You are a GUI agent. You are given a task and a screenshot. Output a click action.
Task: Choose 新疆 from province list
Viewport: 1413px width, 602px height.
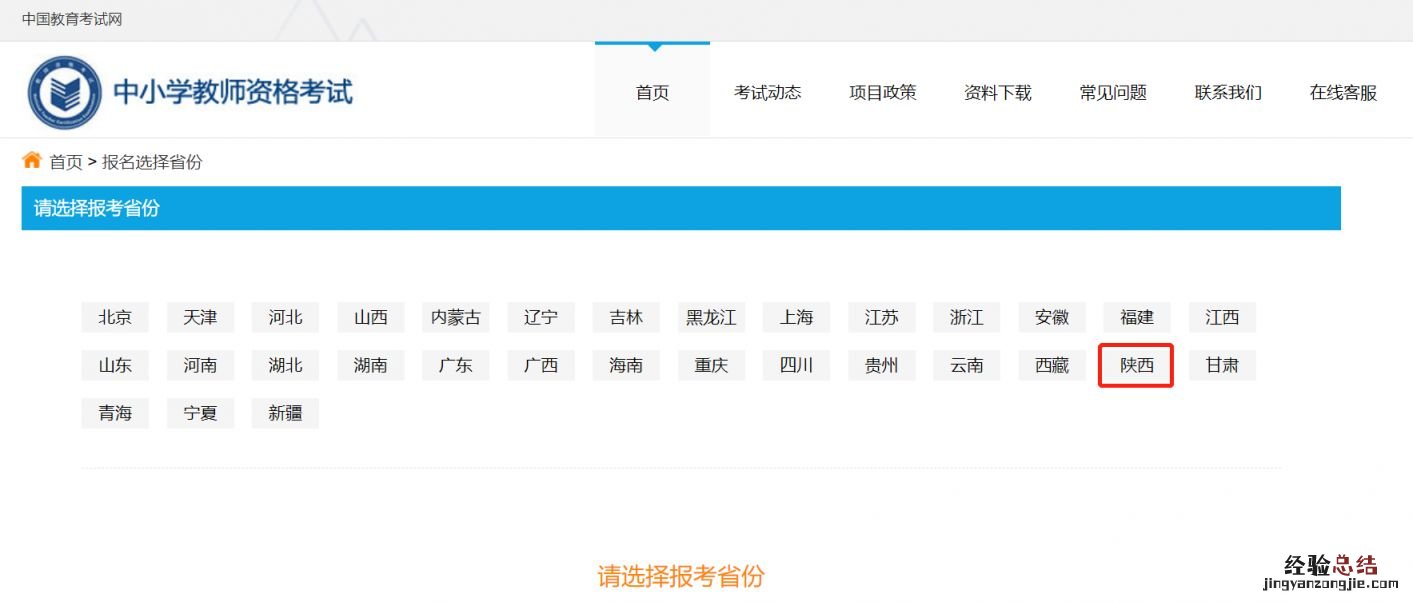pyautogui.click(x=285, y=413)
